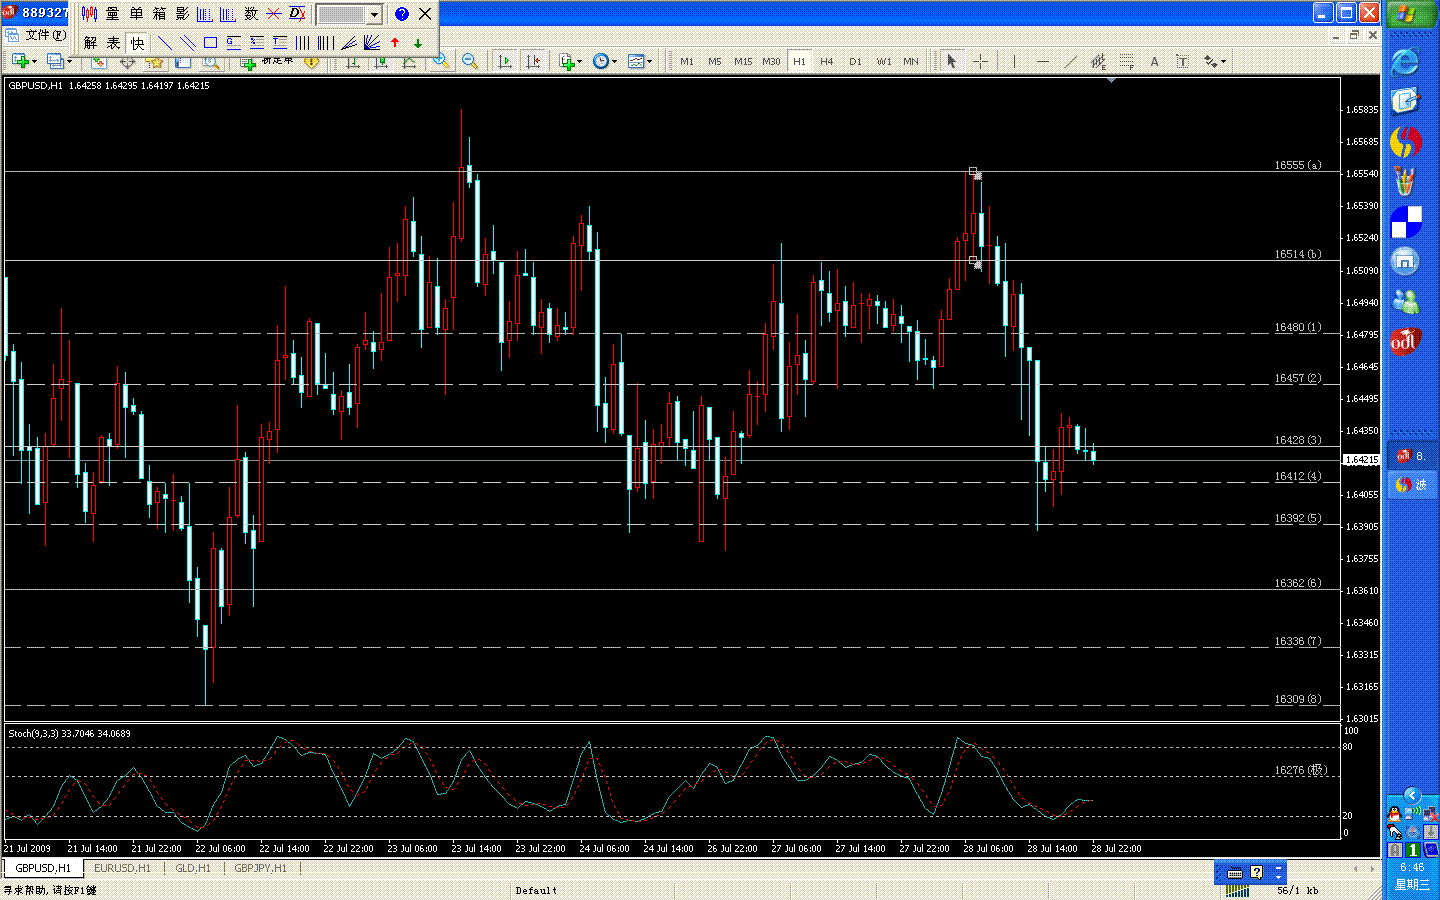Click the '16555 (a)' level label

pos(1298,165)
